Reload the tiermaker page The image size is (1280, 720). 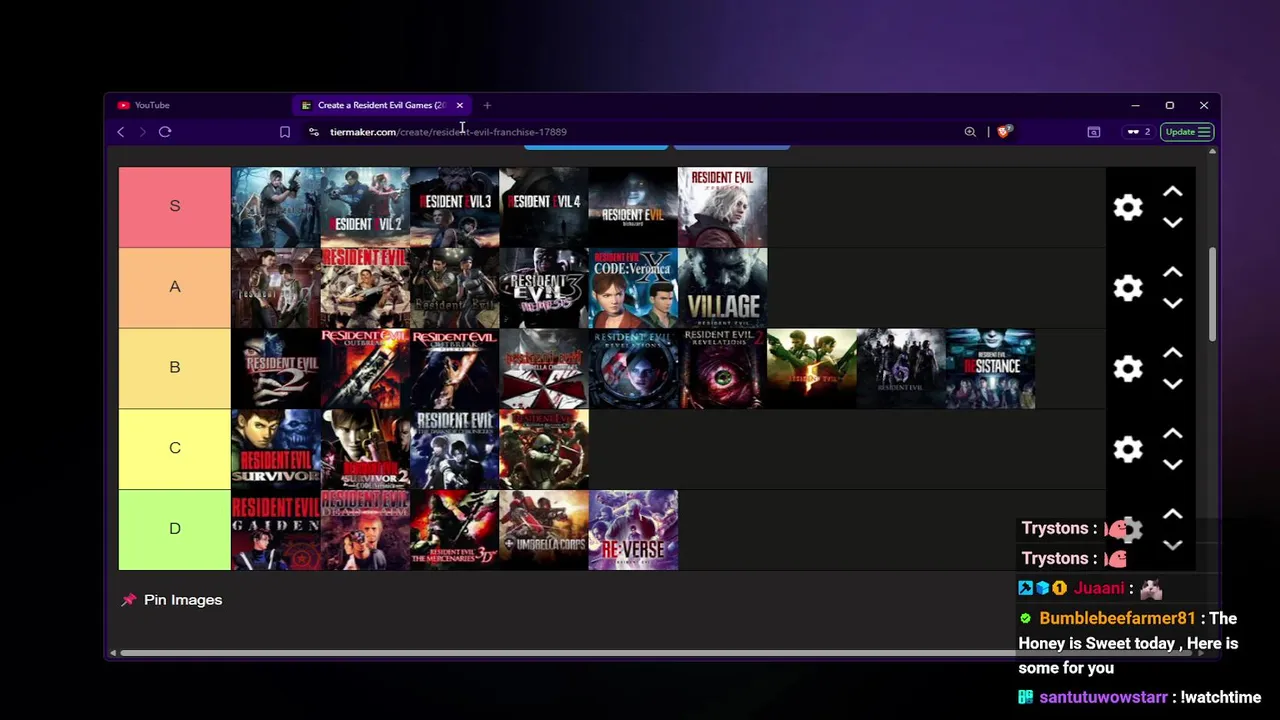(165, 132)
